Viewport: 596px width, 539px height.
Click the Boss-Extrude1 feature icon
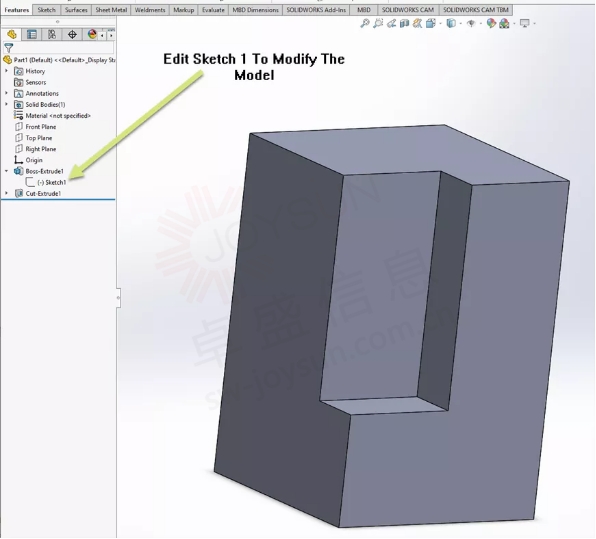(x=18, y=171)
